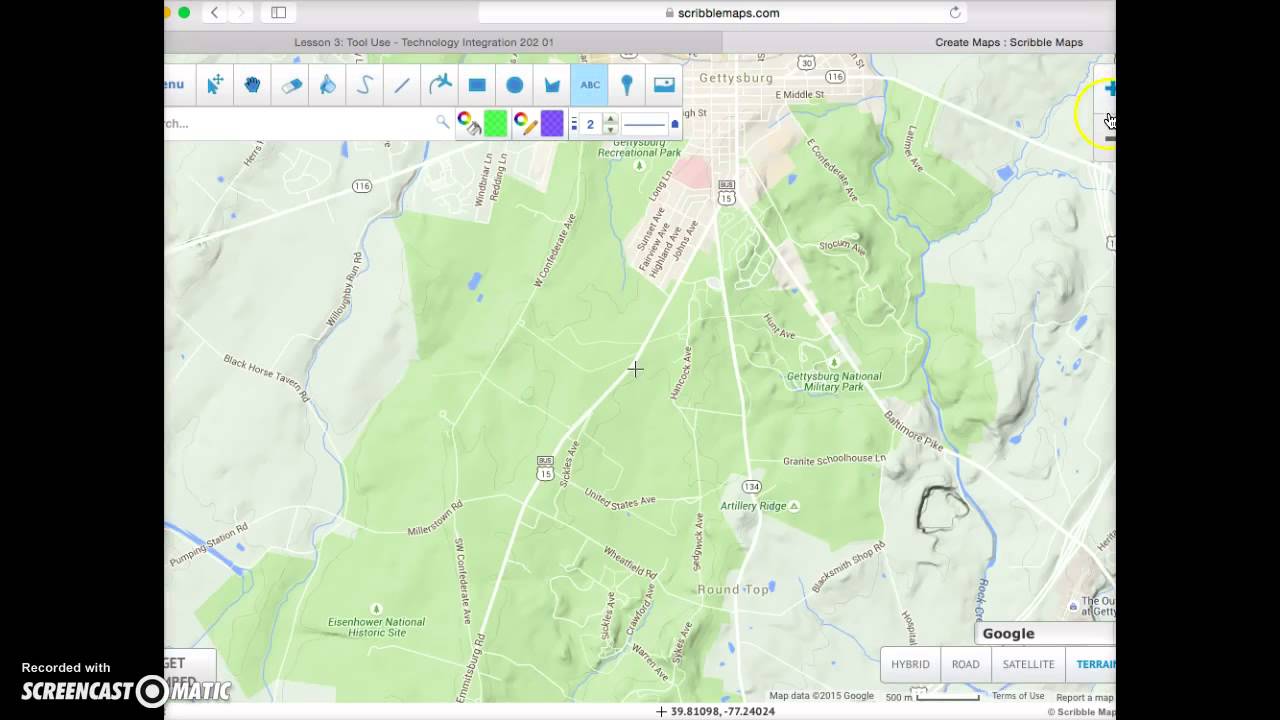Viewport: 1280px width, 720px height.
Task: Click the search magnifier icon
Action: [442, 122]
